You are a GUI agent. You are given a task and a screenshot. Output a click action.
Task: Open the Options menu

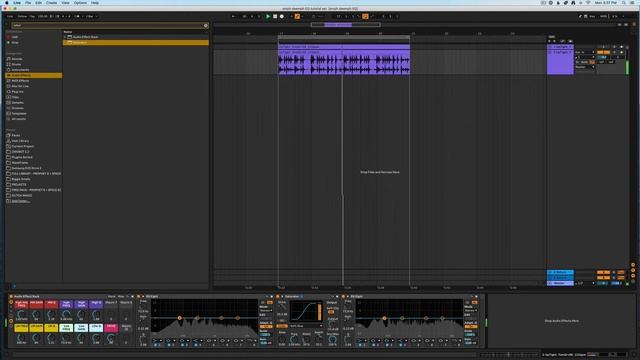80,3
